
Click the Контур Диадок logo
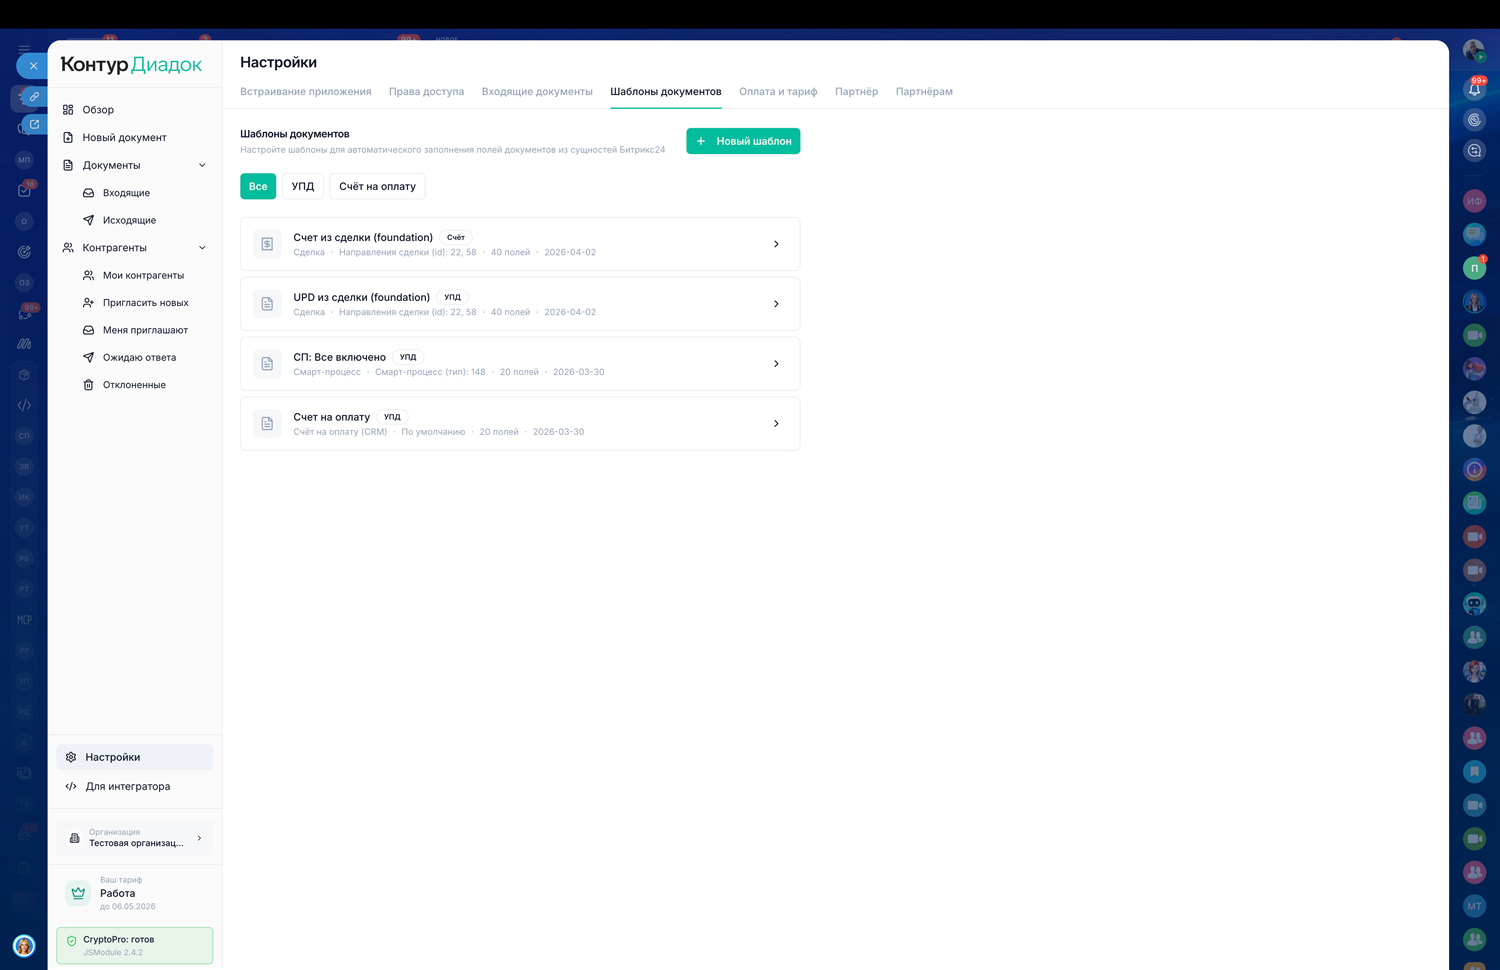click(131, 65)
